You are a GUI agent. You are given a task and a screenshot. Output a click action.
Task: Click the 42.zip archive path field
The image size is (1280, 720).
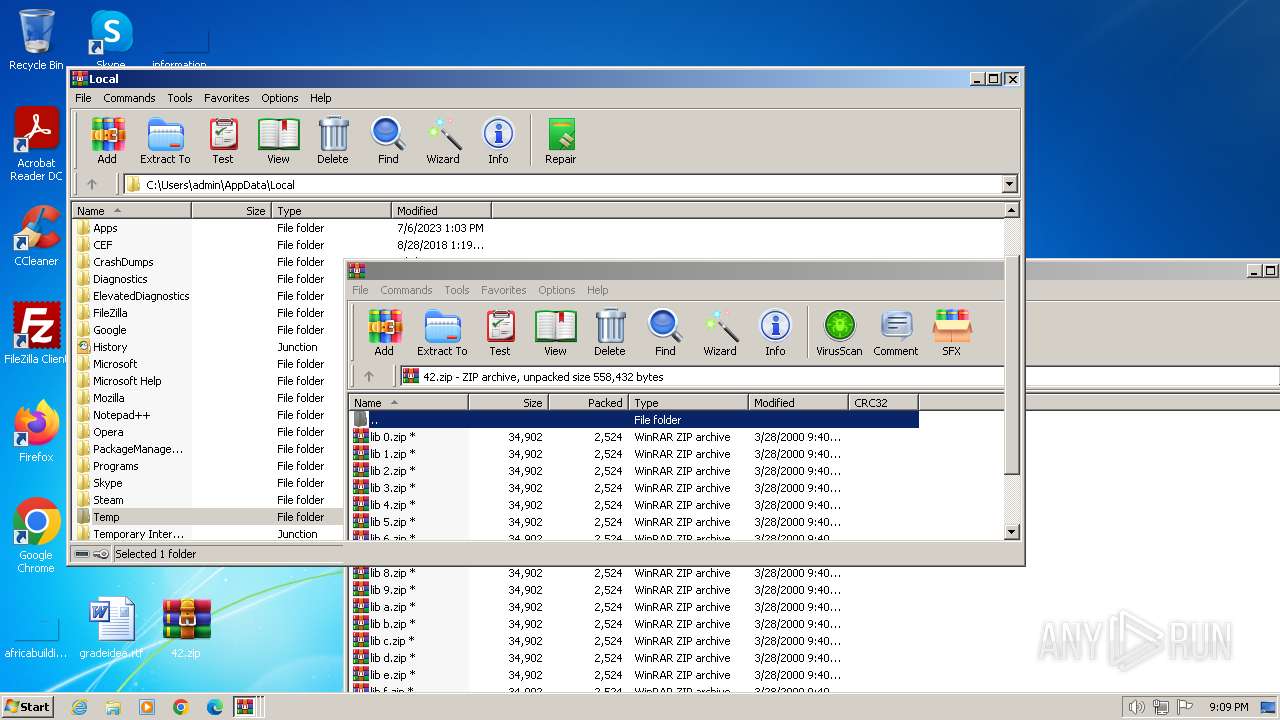[x=702, y=377]
